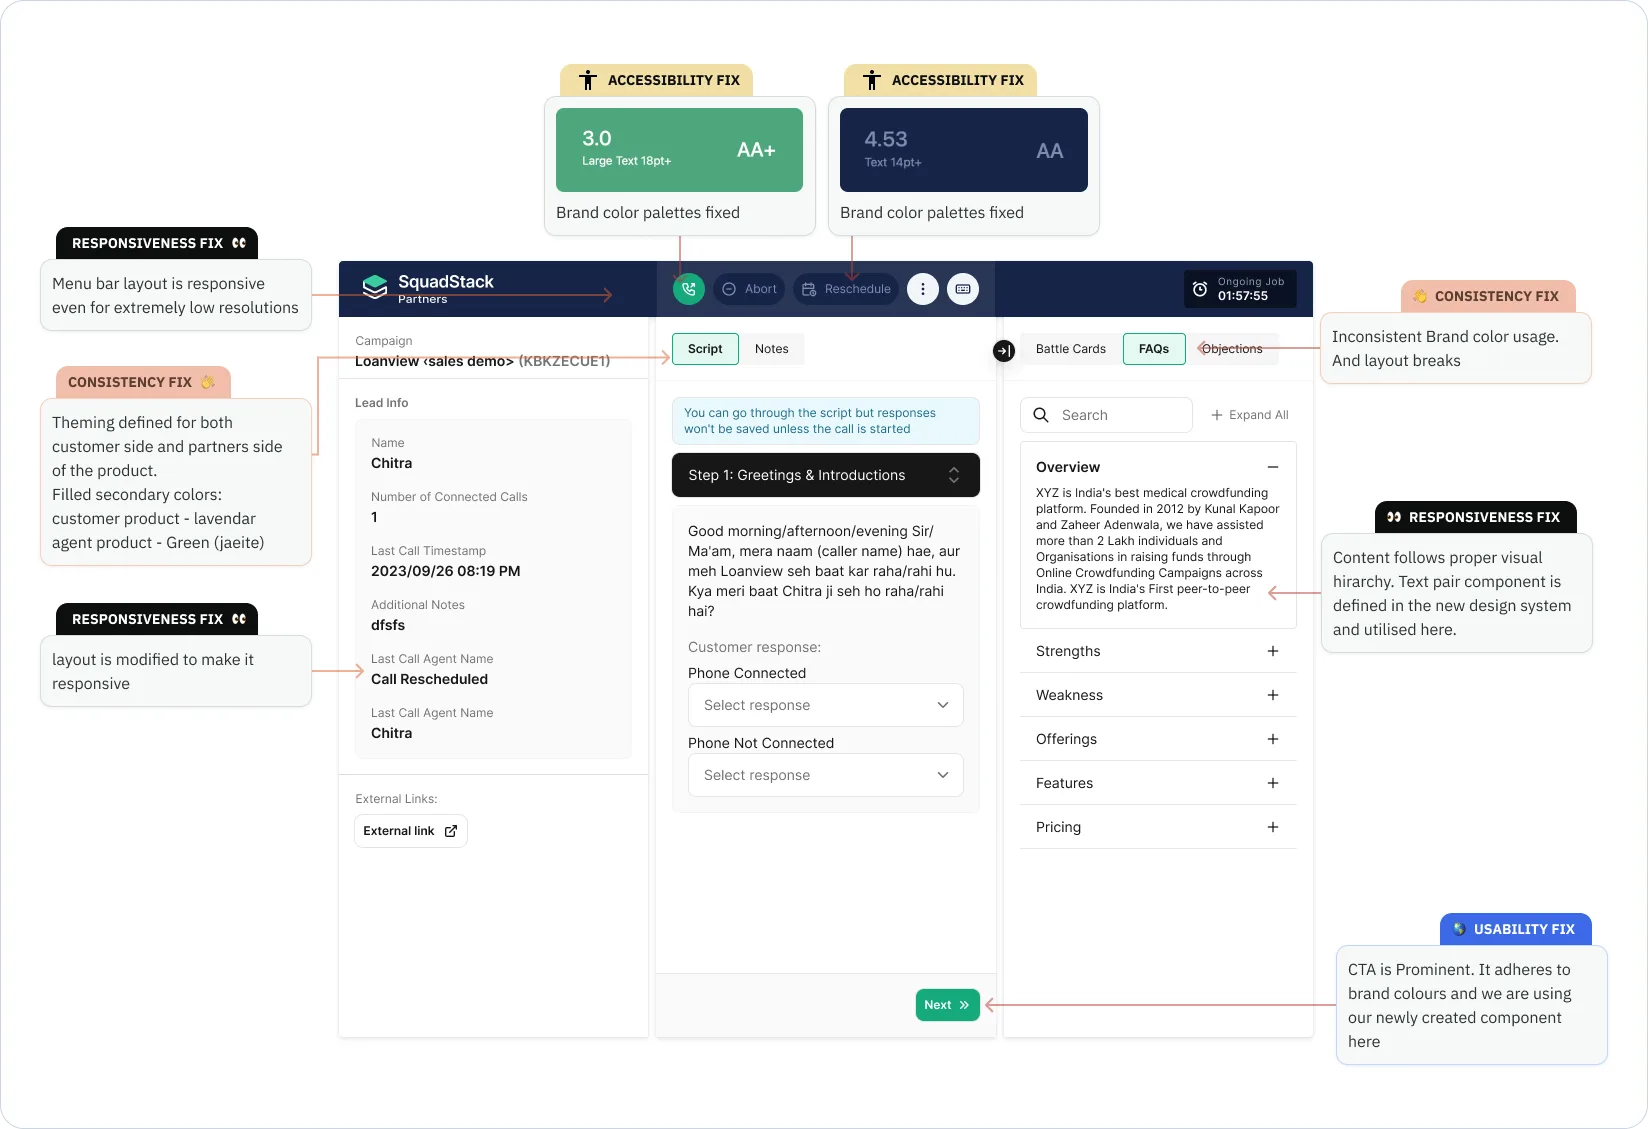Abort the current call
Viewport: 1648px width, 1129px height.
tap(749, 289)
